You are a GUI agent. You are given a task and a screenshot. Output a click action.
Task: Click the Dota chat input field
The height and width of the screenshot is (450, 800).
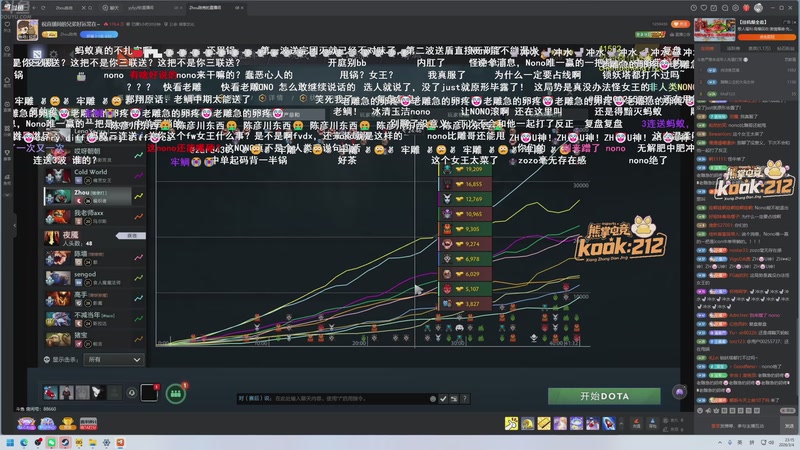point(332,398)
